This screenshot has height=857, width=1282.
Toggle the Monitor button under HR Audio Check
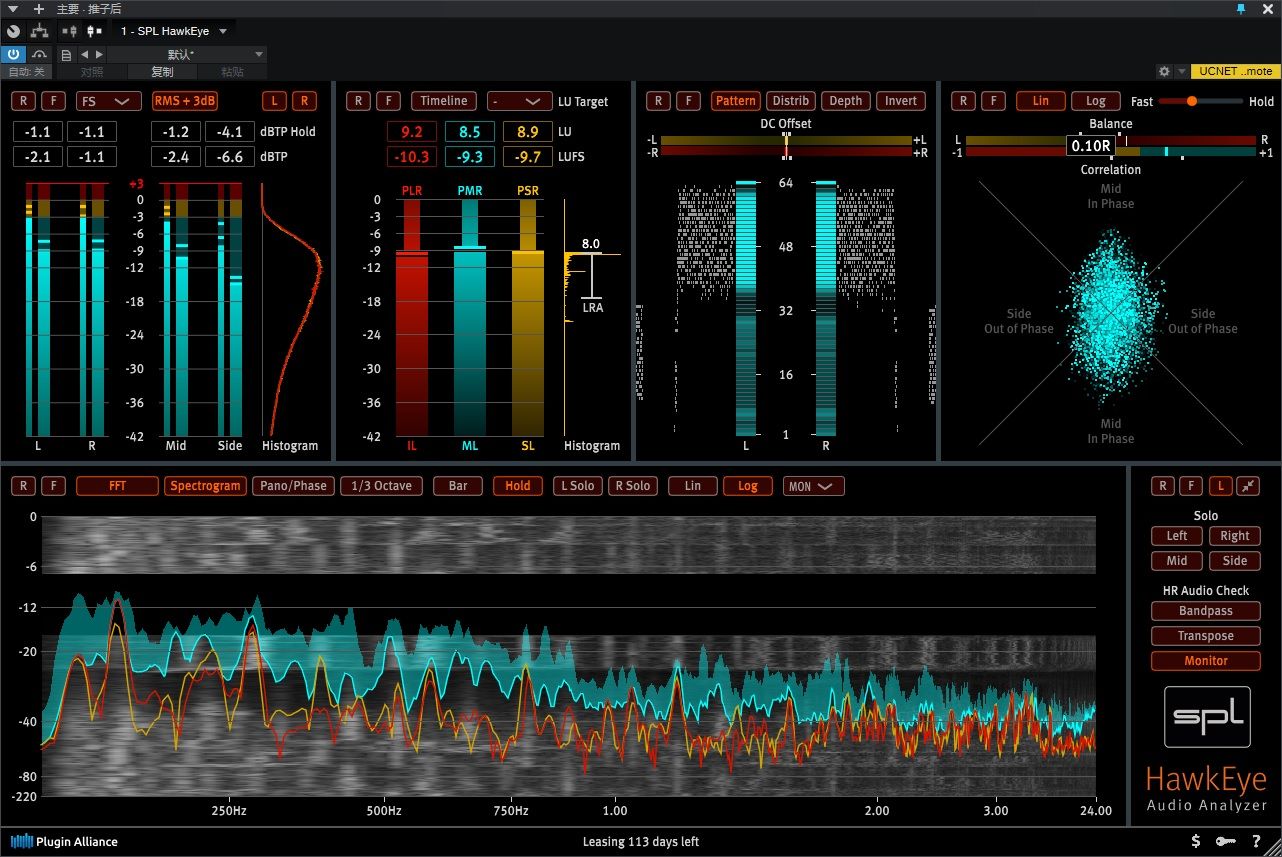tap(1206, 661)
